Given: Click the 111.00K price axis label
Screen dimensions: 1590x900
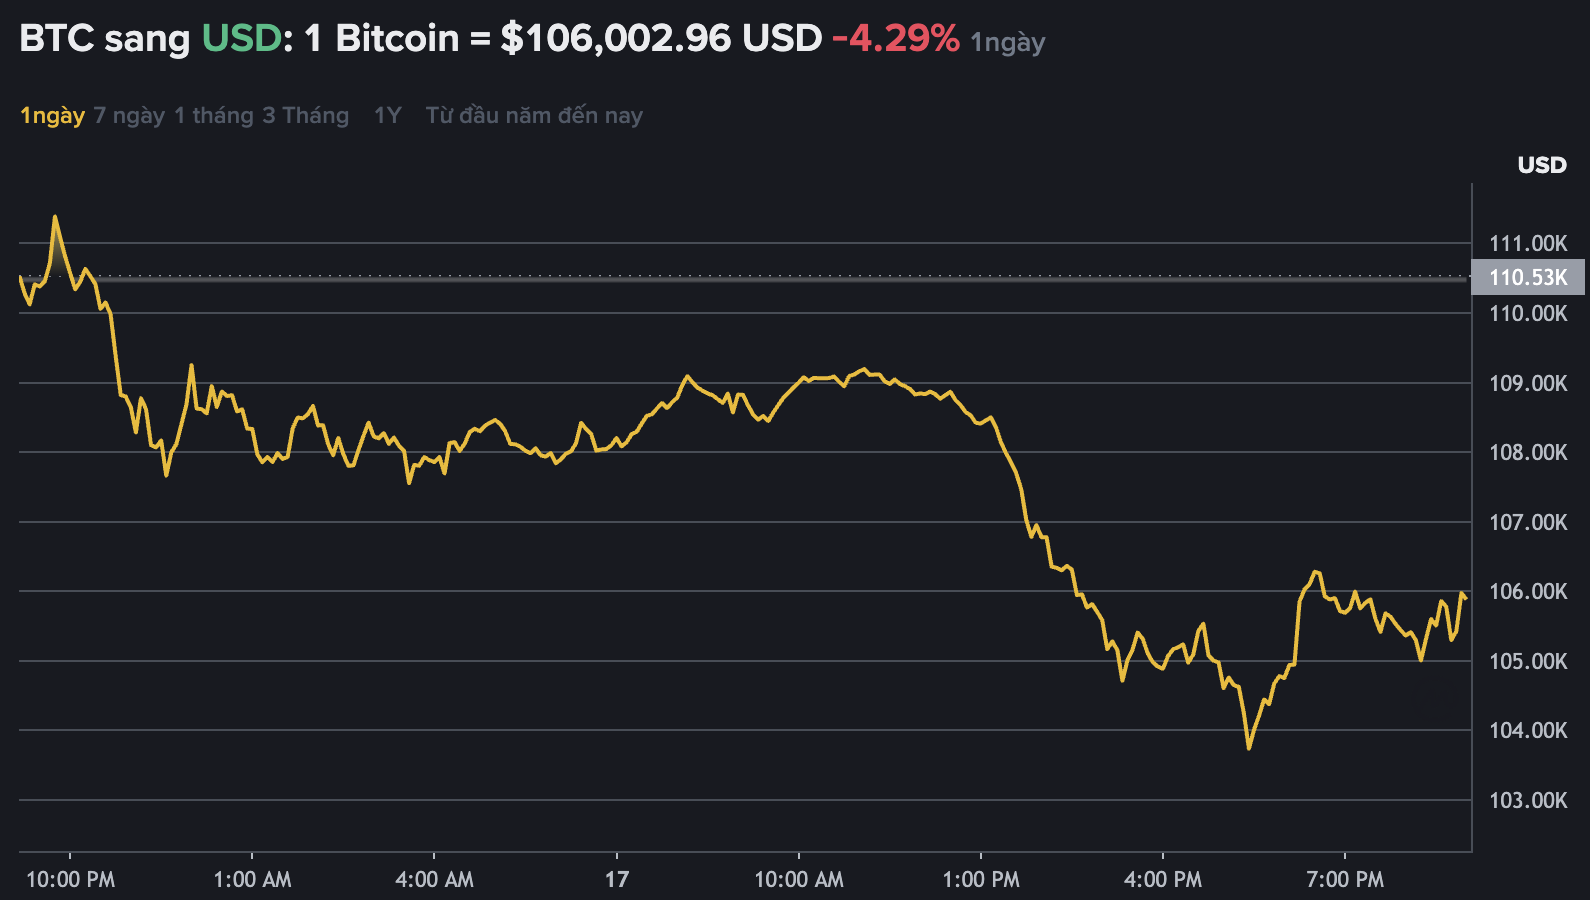Looking at the screenshot, I should point(1528,243).
